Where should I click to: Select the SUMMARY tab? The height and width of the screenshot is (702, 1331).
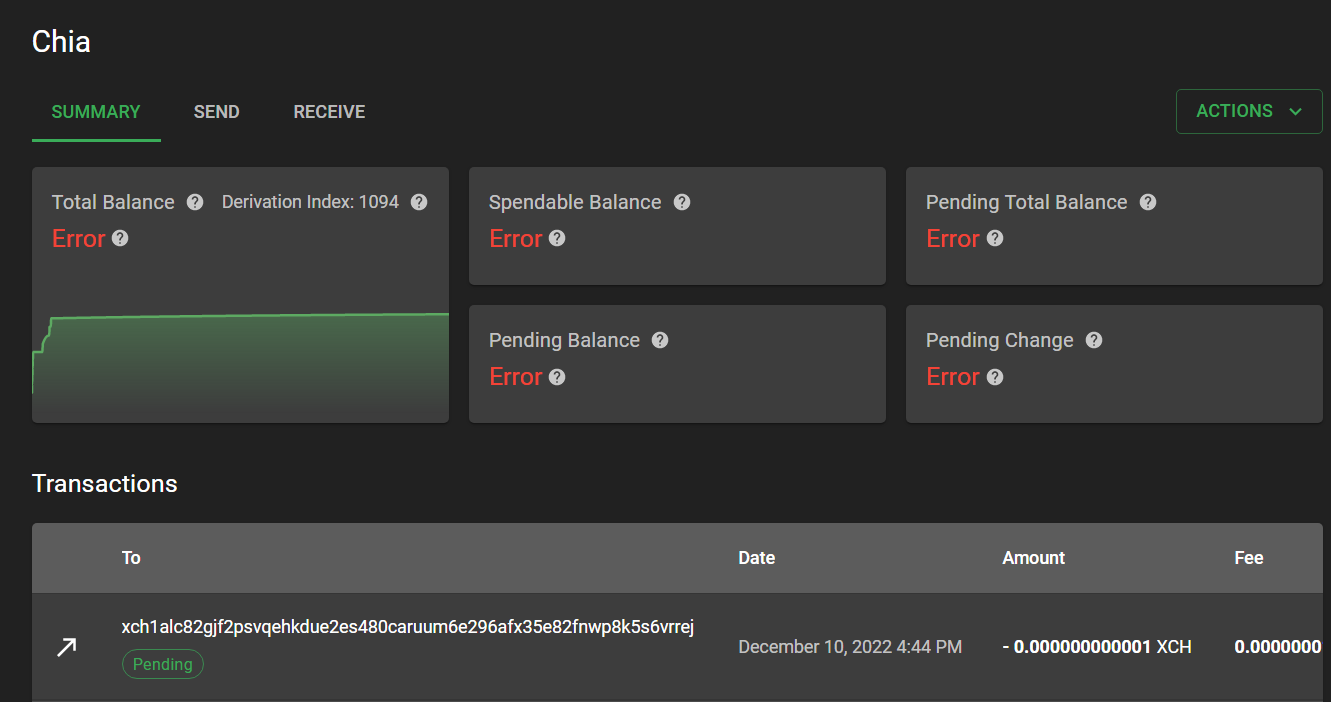pos(95,111)
